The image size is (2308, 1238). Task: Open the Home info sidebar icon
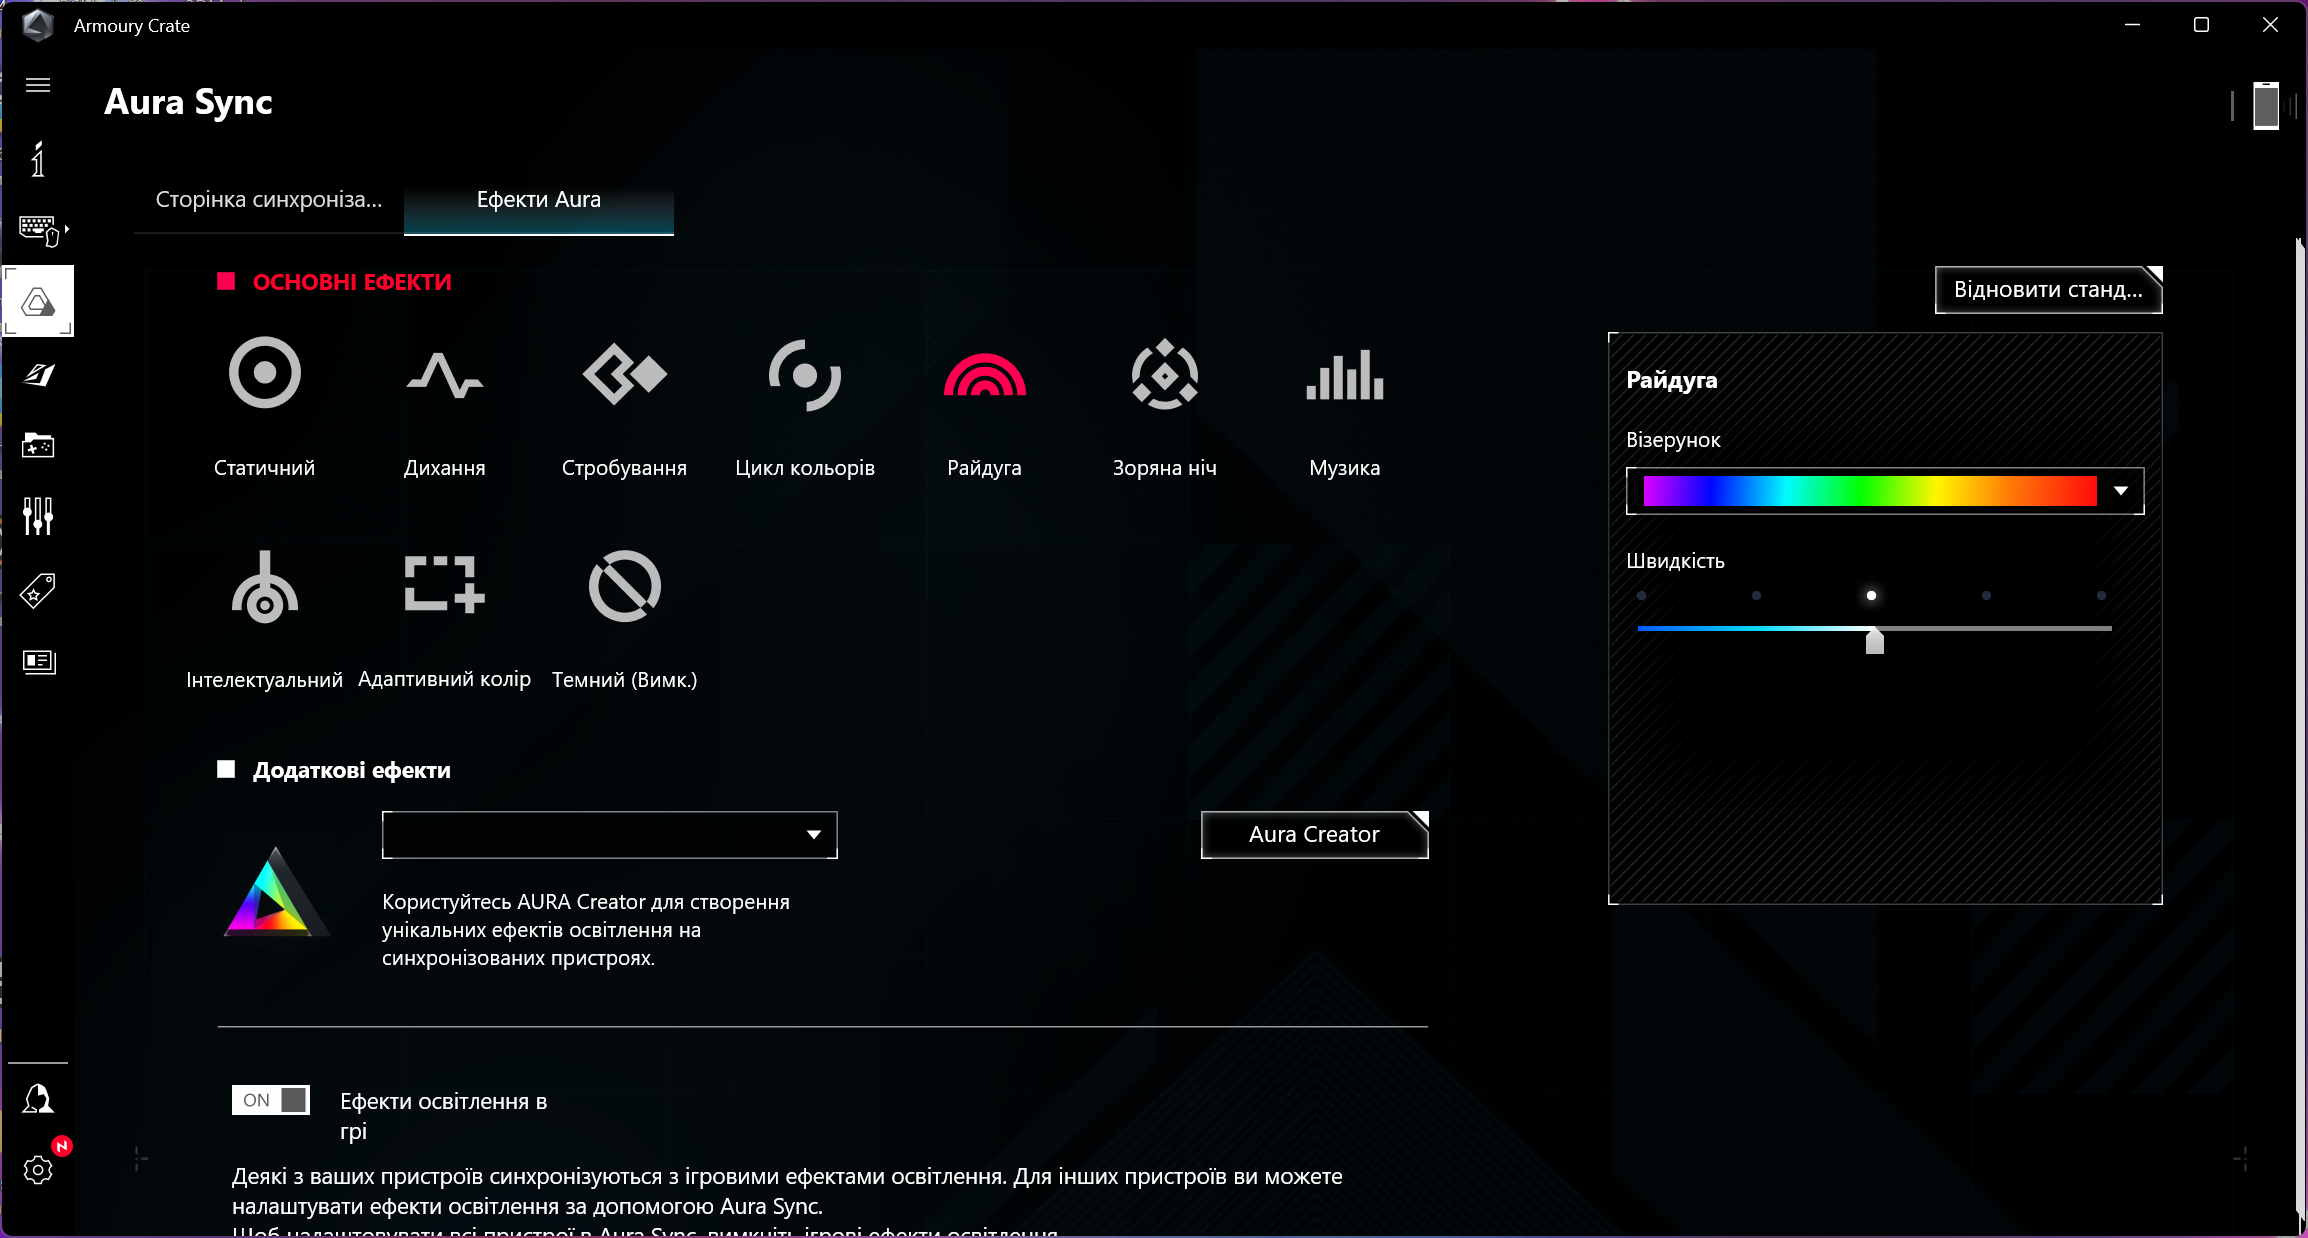tap(38, 159)
